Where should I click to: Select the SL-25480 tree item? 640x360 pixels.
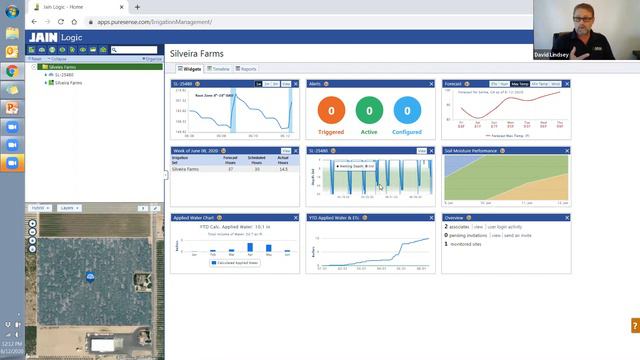64,75
